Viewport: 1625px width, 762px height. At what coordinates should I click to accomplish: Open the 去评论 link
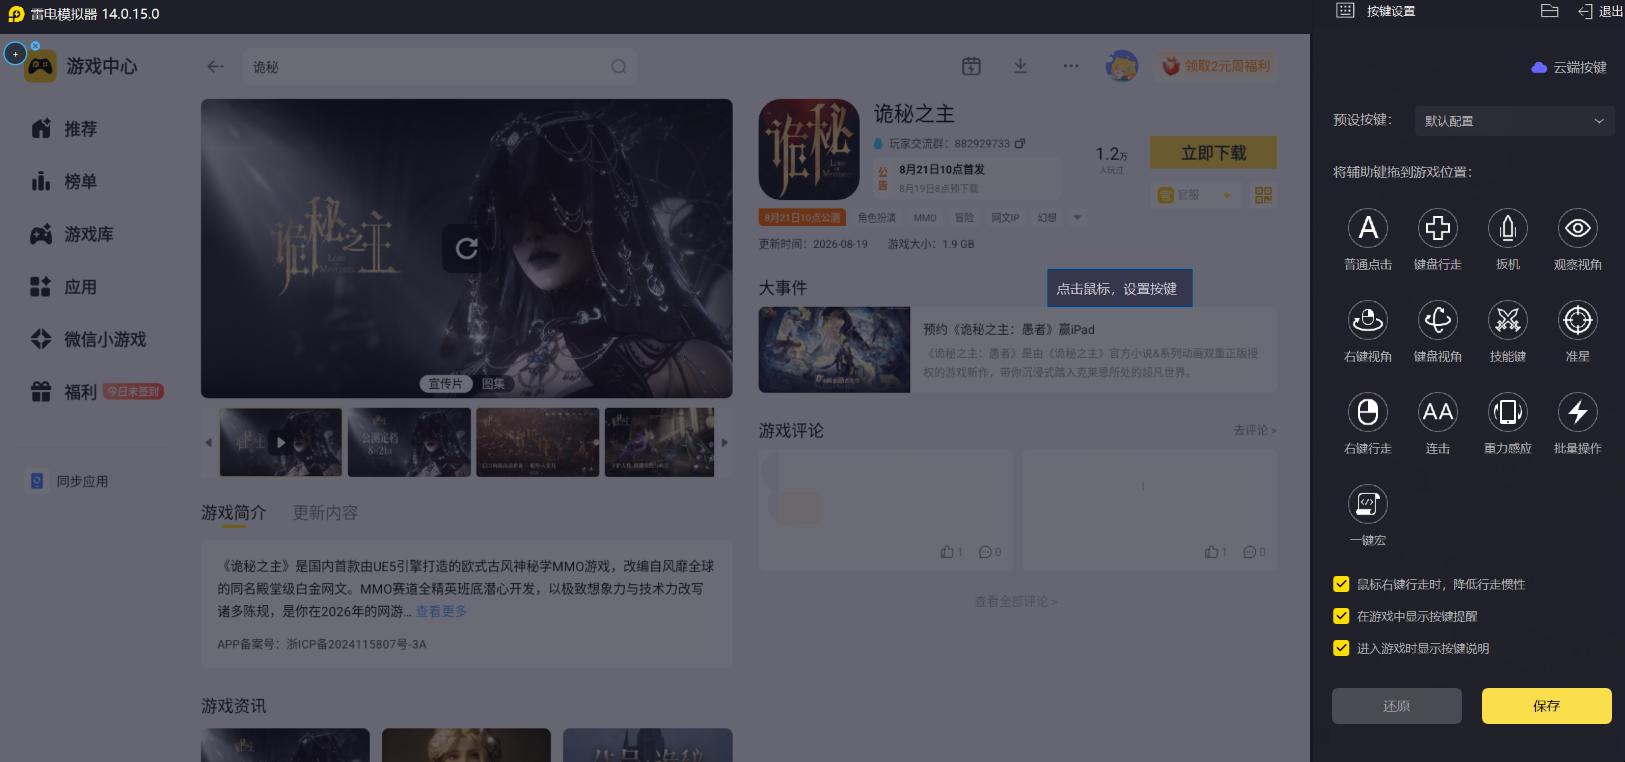1254,430
